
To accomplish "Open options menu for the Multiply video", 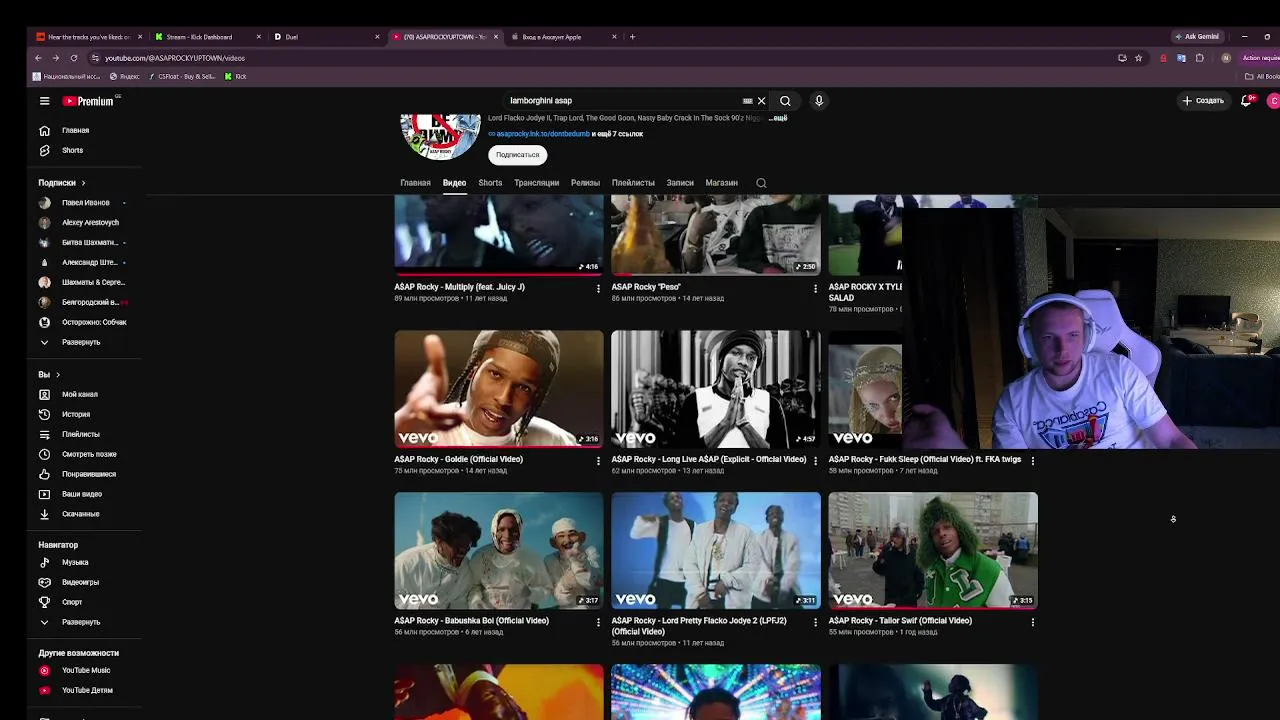I will [598, 289].
